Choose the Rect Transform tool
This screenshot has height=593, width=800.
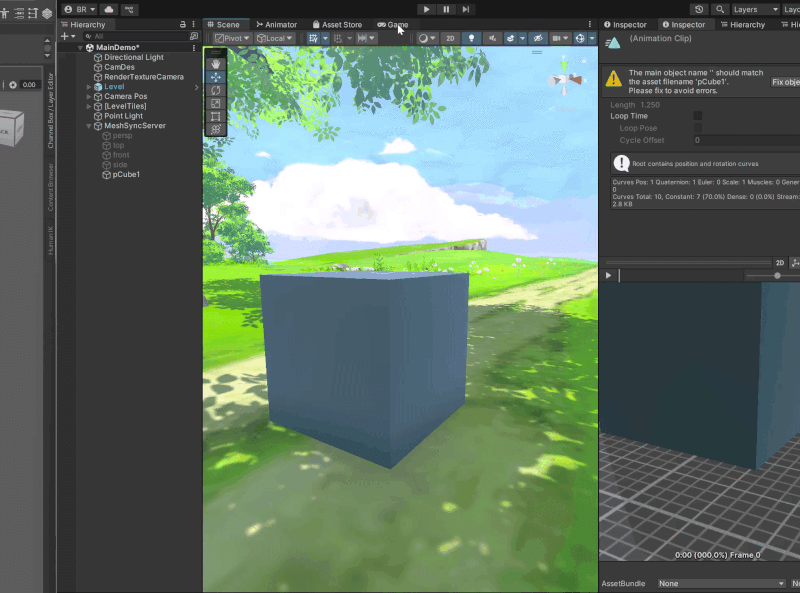[x=216, y=117]
